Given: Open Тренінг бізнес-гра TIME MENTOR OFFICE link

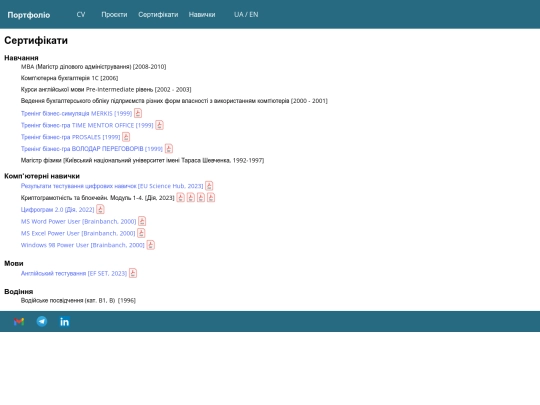Looking at the screenshot, I should tap(87, 125).
